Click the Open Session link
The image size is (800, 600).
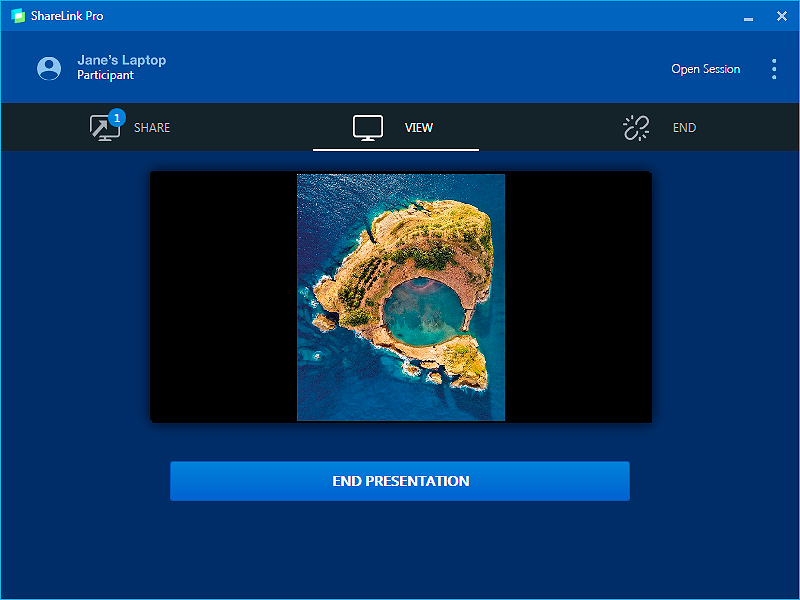coord(705,69)
